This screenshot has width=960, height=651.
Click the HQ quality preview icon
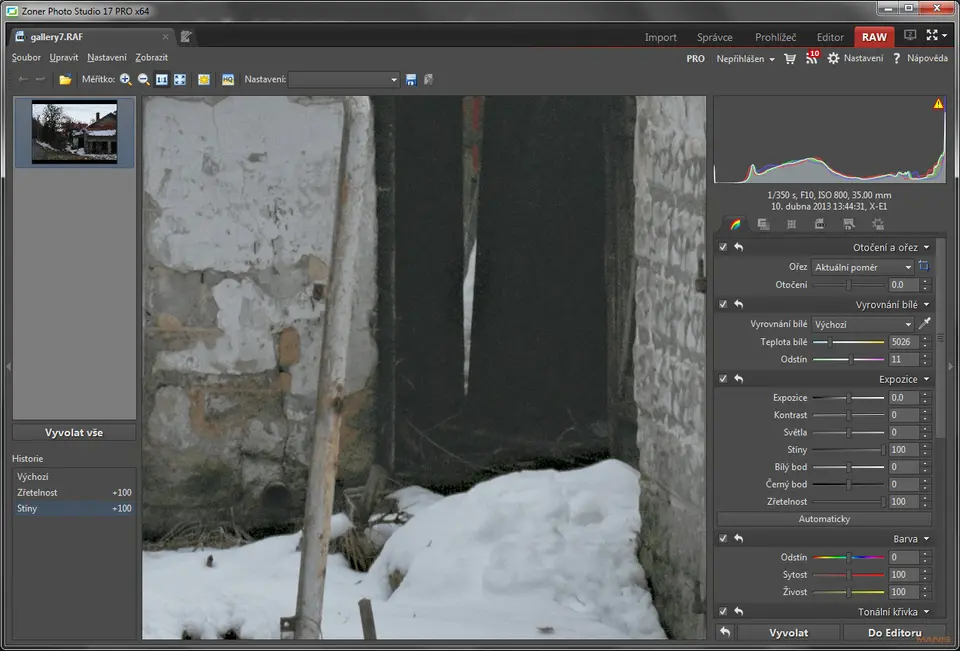(x=228, y=79)
